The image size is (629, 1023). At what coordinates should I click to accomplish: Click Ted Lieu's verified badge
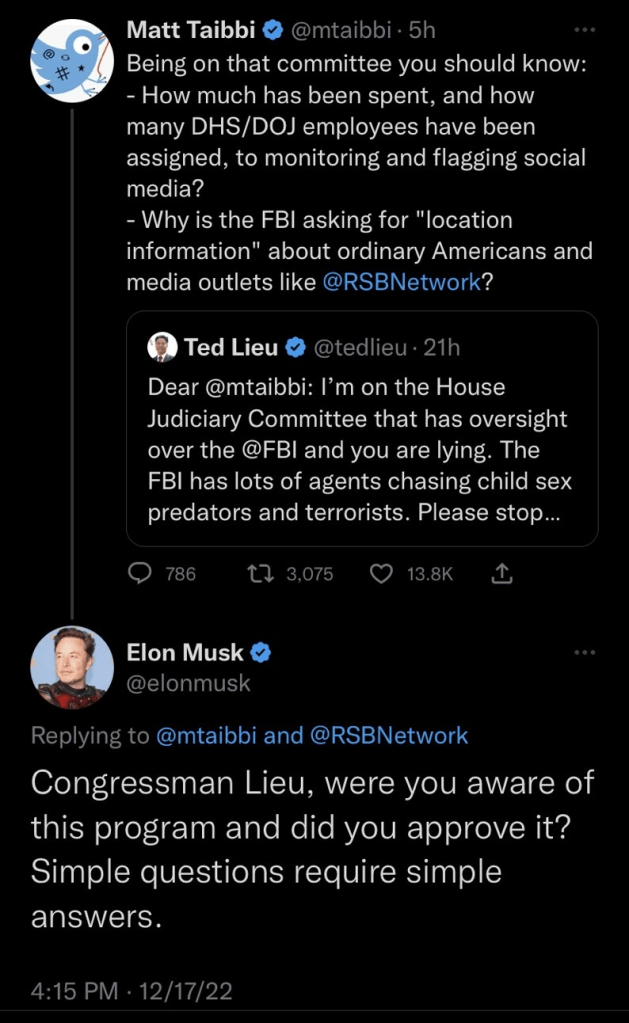pyautogui.click(x=295, y=348)
